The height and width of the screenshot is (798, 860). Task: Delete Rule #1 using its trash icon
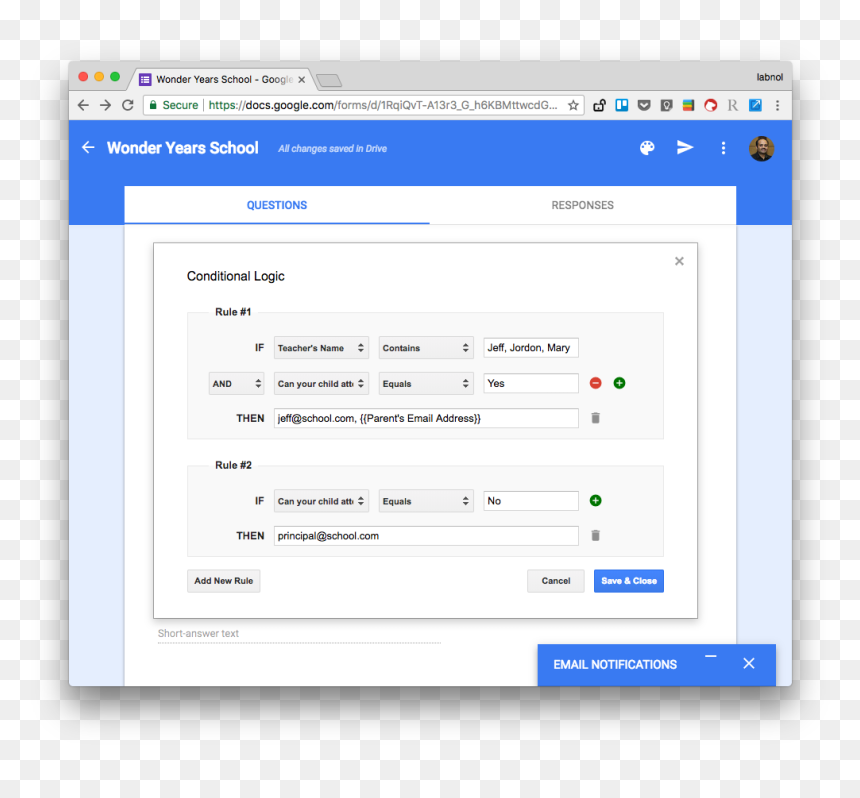[x=596, y=418]
